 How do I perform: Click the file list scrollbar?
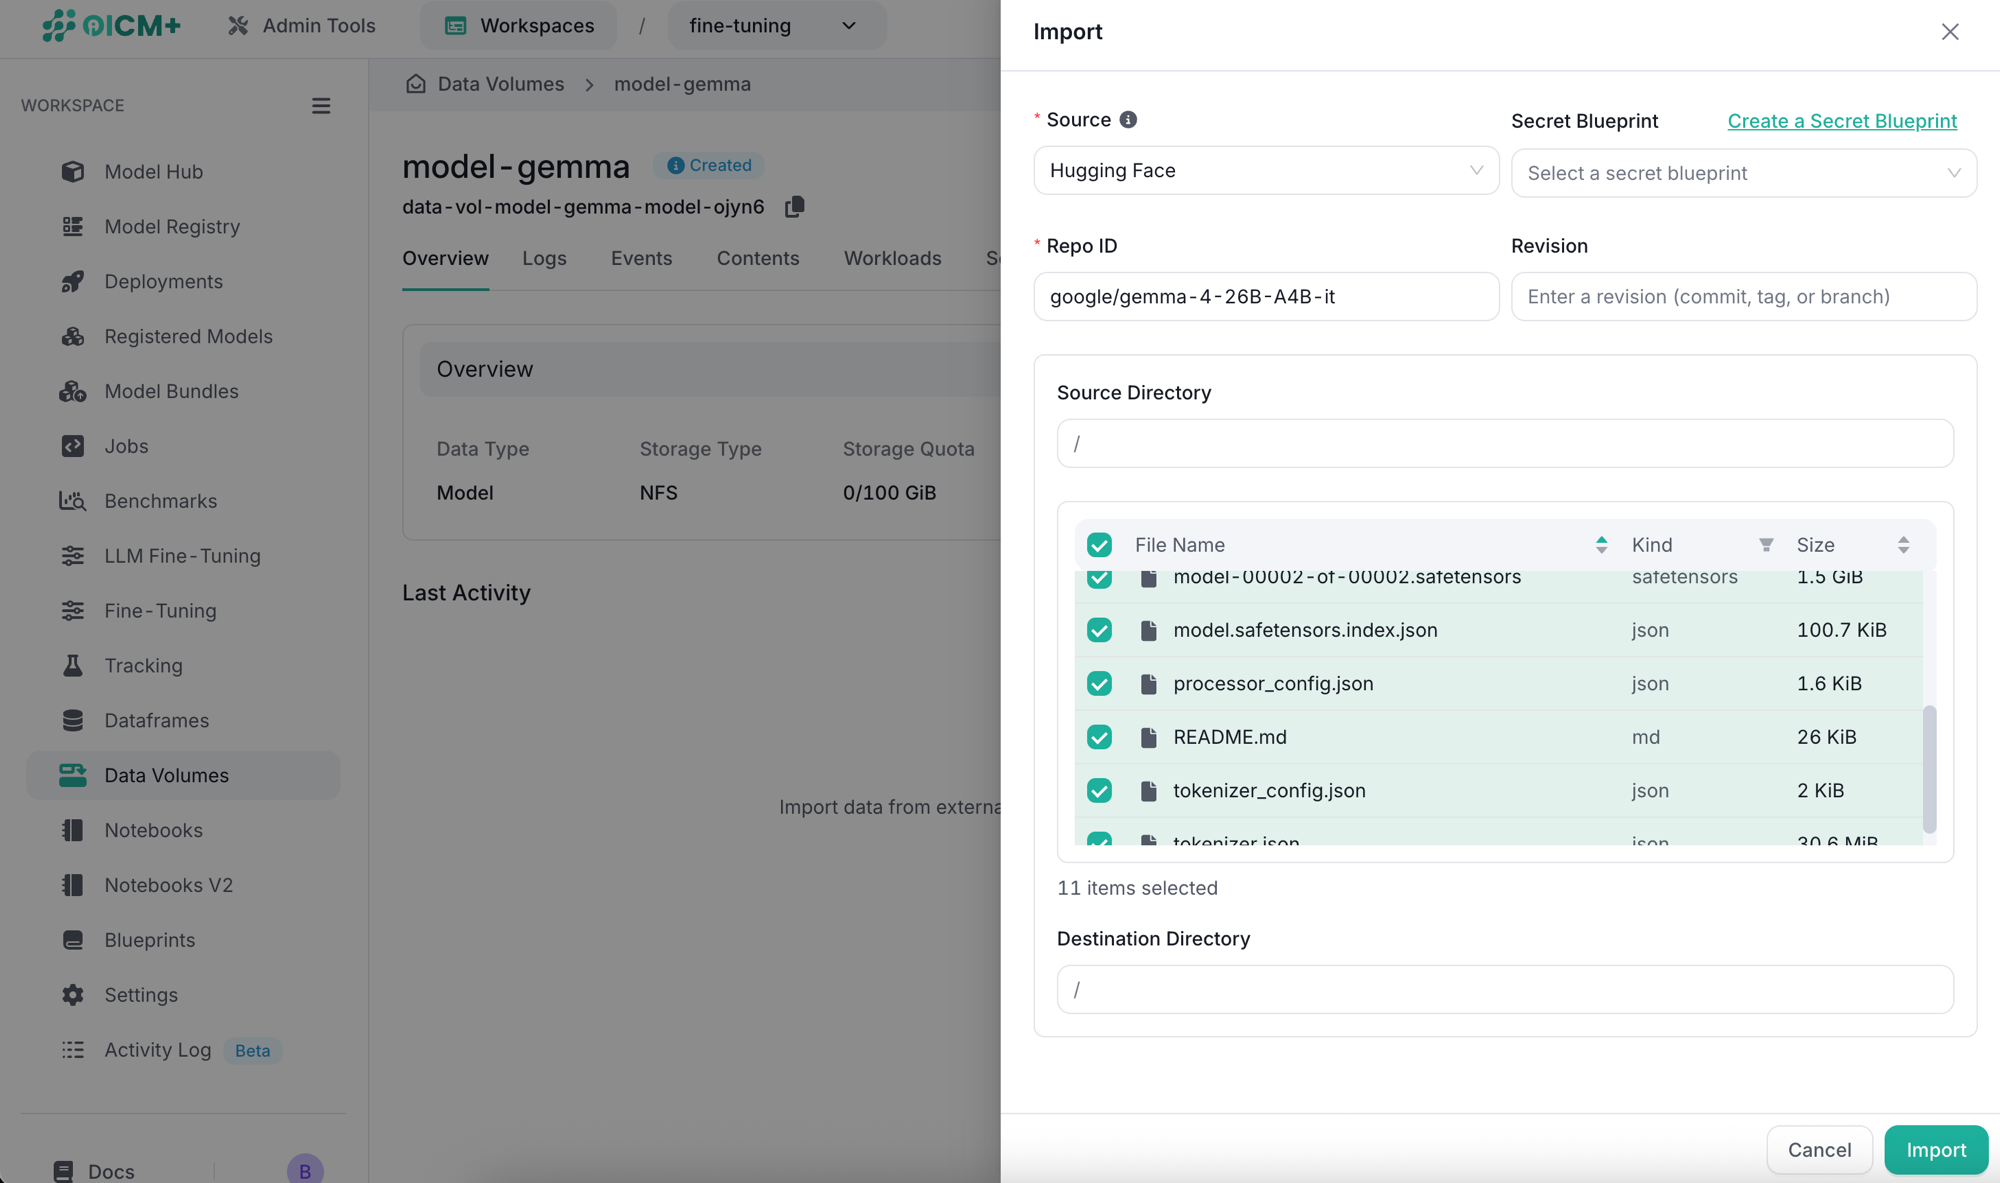tap(1929, 769)
